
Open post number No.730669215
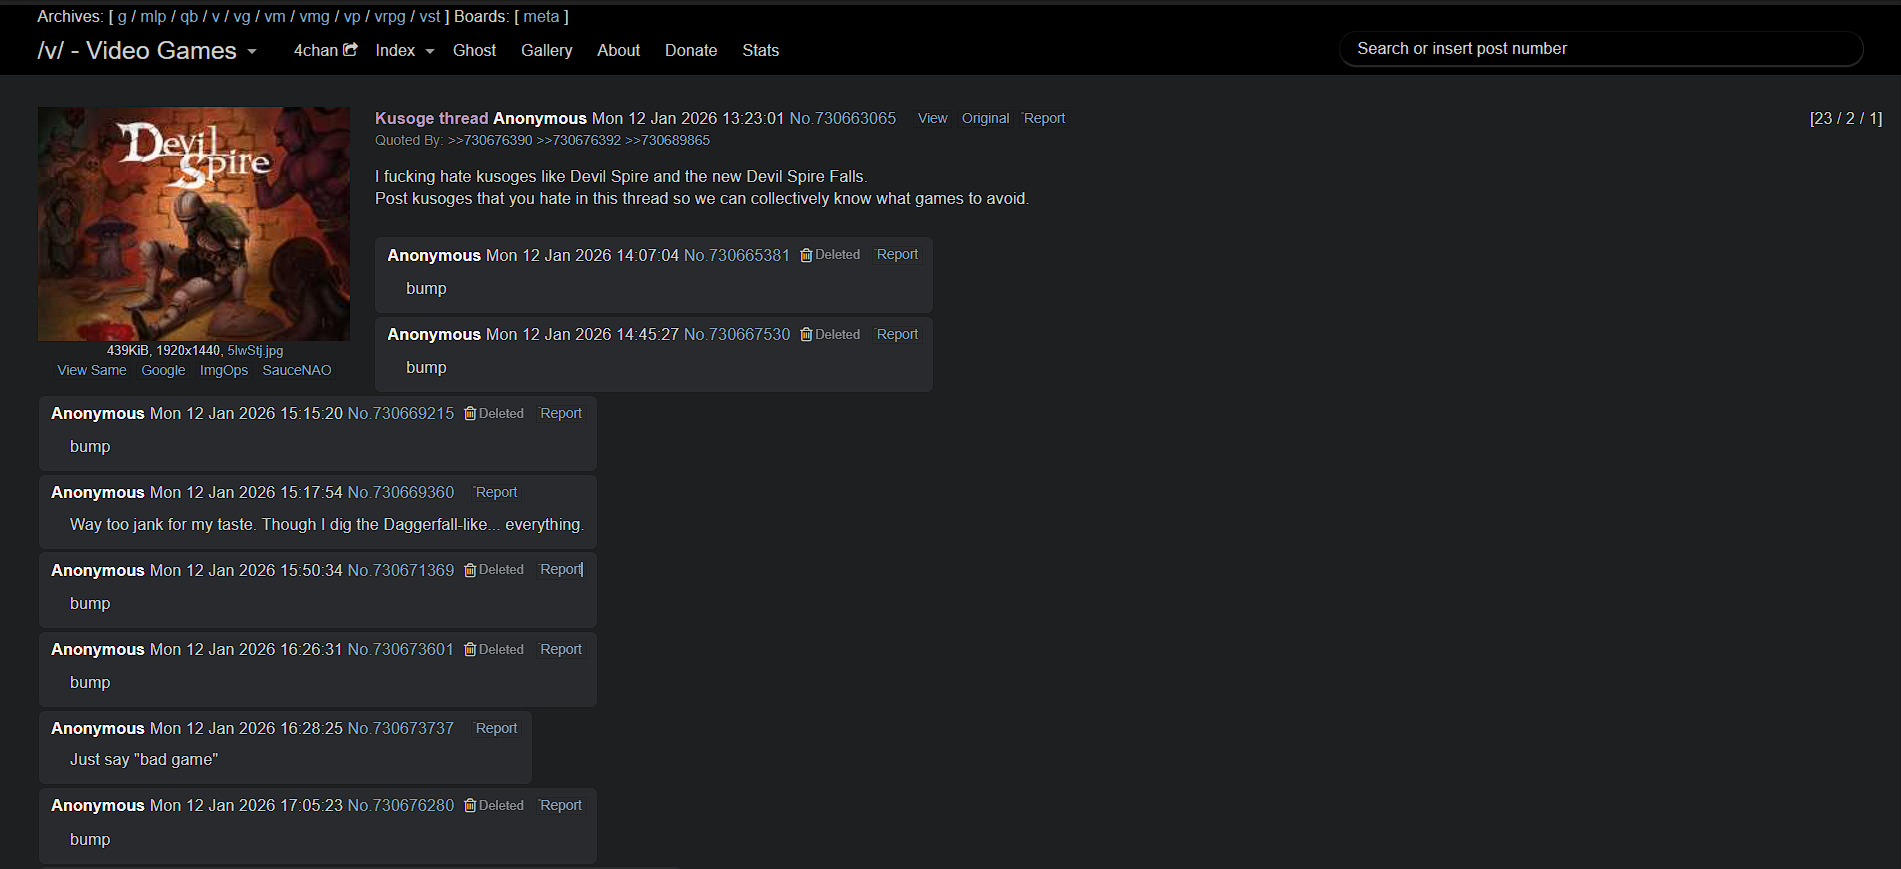tap(401, 414)
